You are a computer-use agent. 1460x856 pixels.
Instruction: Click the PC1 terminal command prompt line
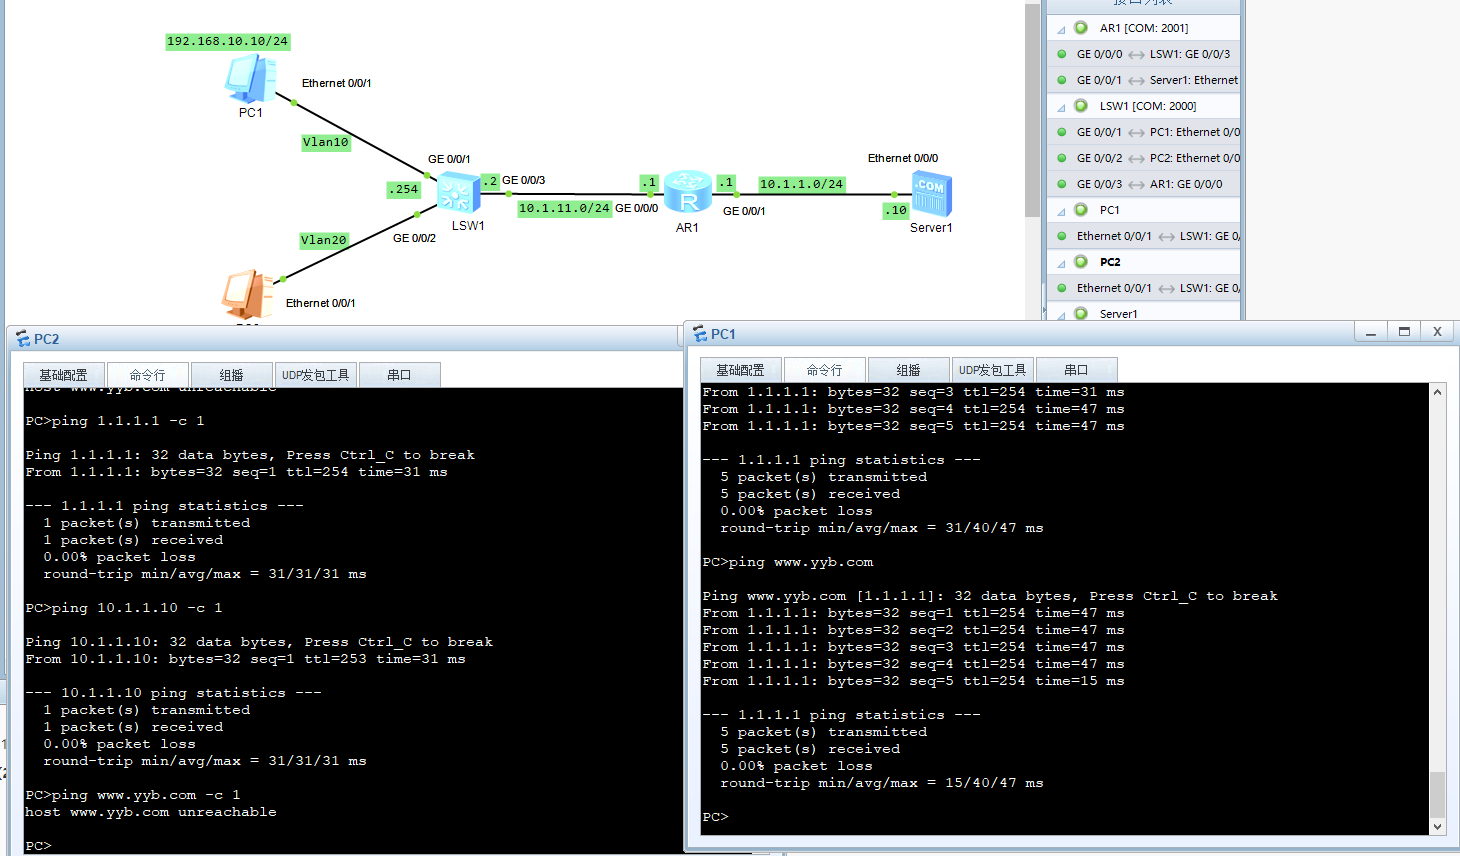[715, 817]
